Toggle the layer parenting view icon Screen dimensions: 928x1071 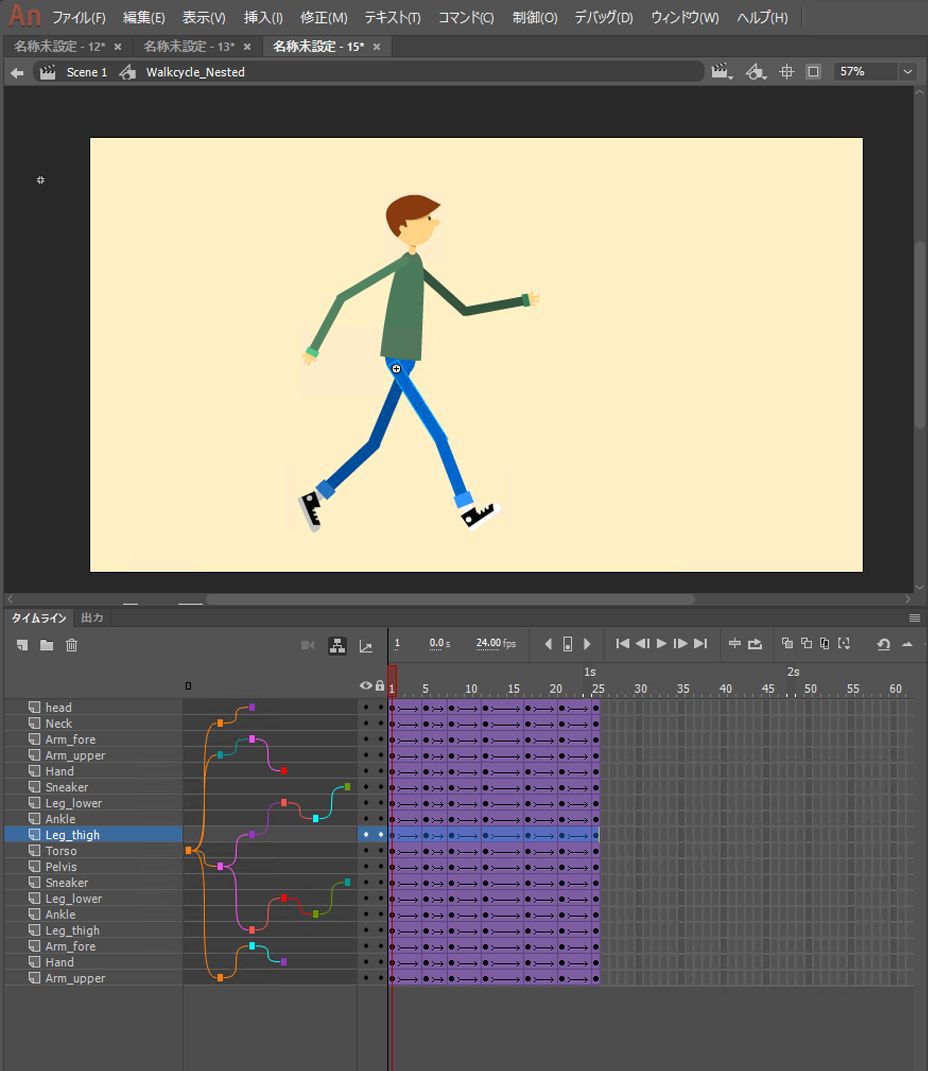338,645
